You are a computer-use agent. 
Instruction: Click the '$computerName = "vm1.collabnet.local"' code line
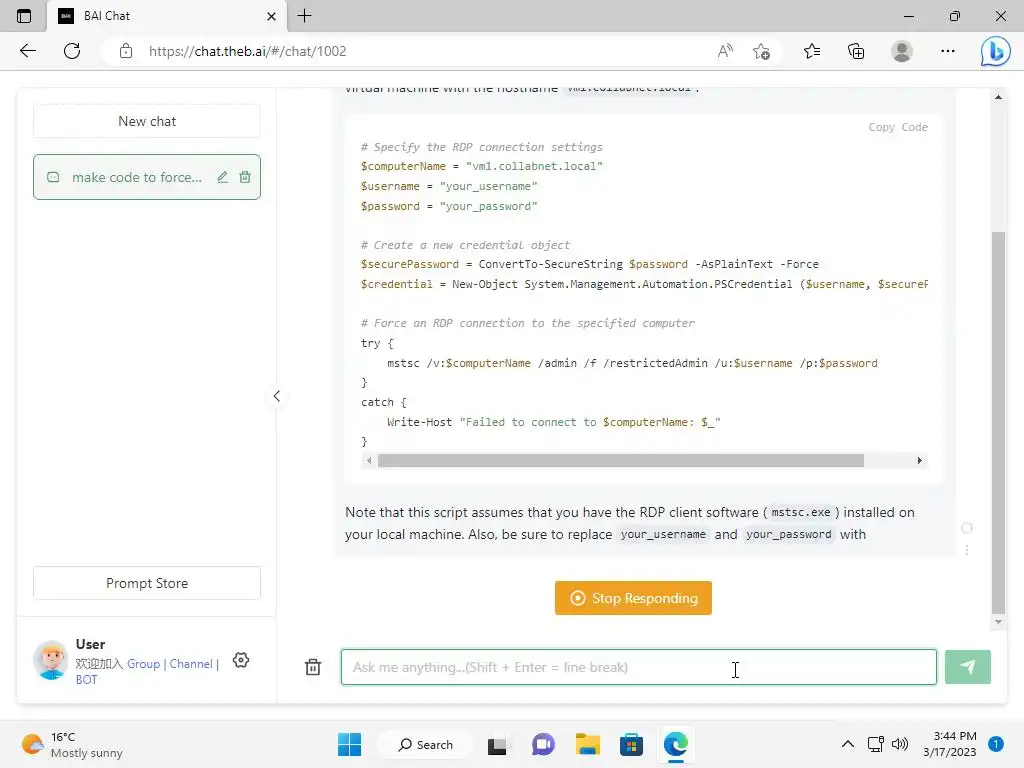481,166
